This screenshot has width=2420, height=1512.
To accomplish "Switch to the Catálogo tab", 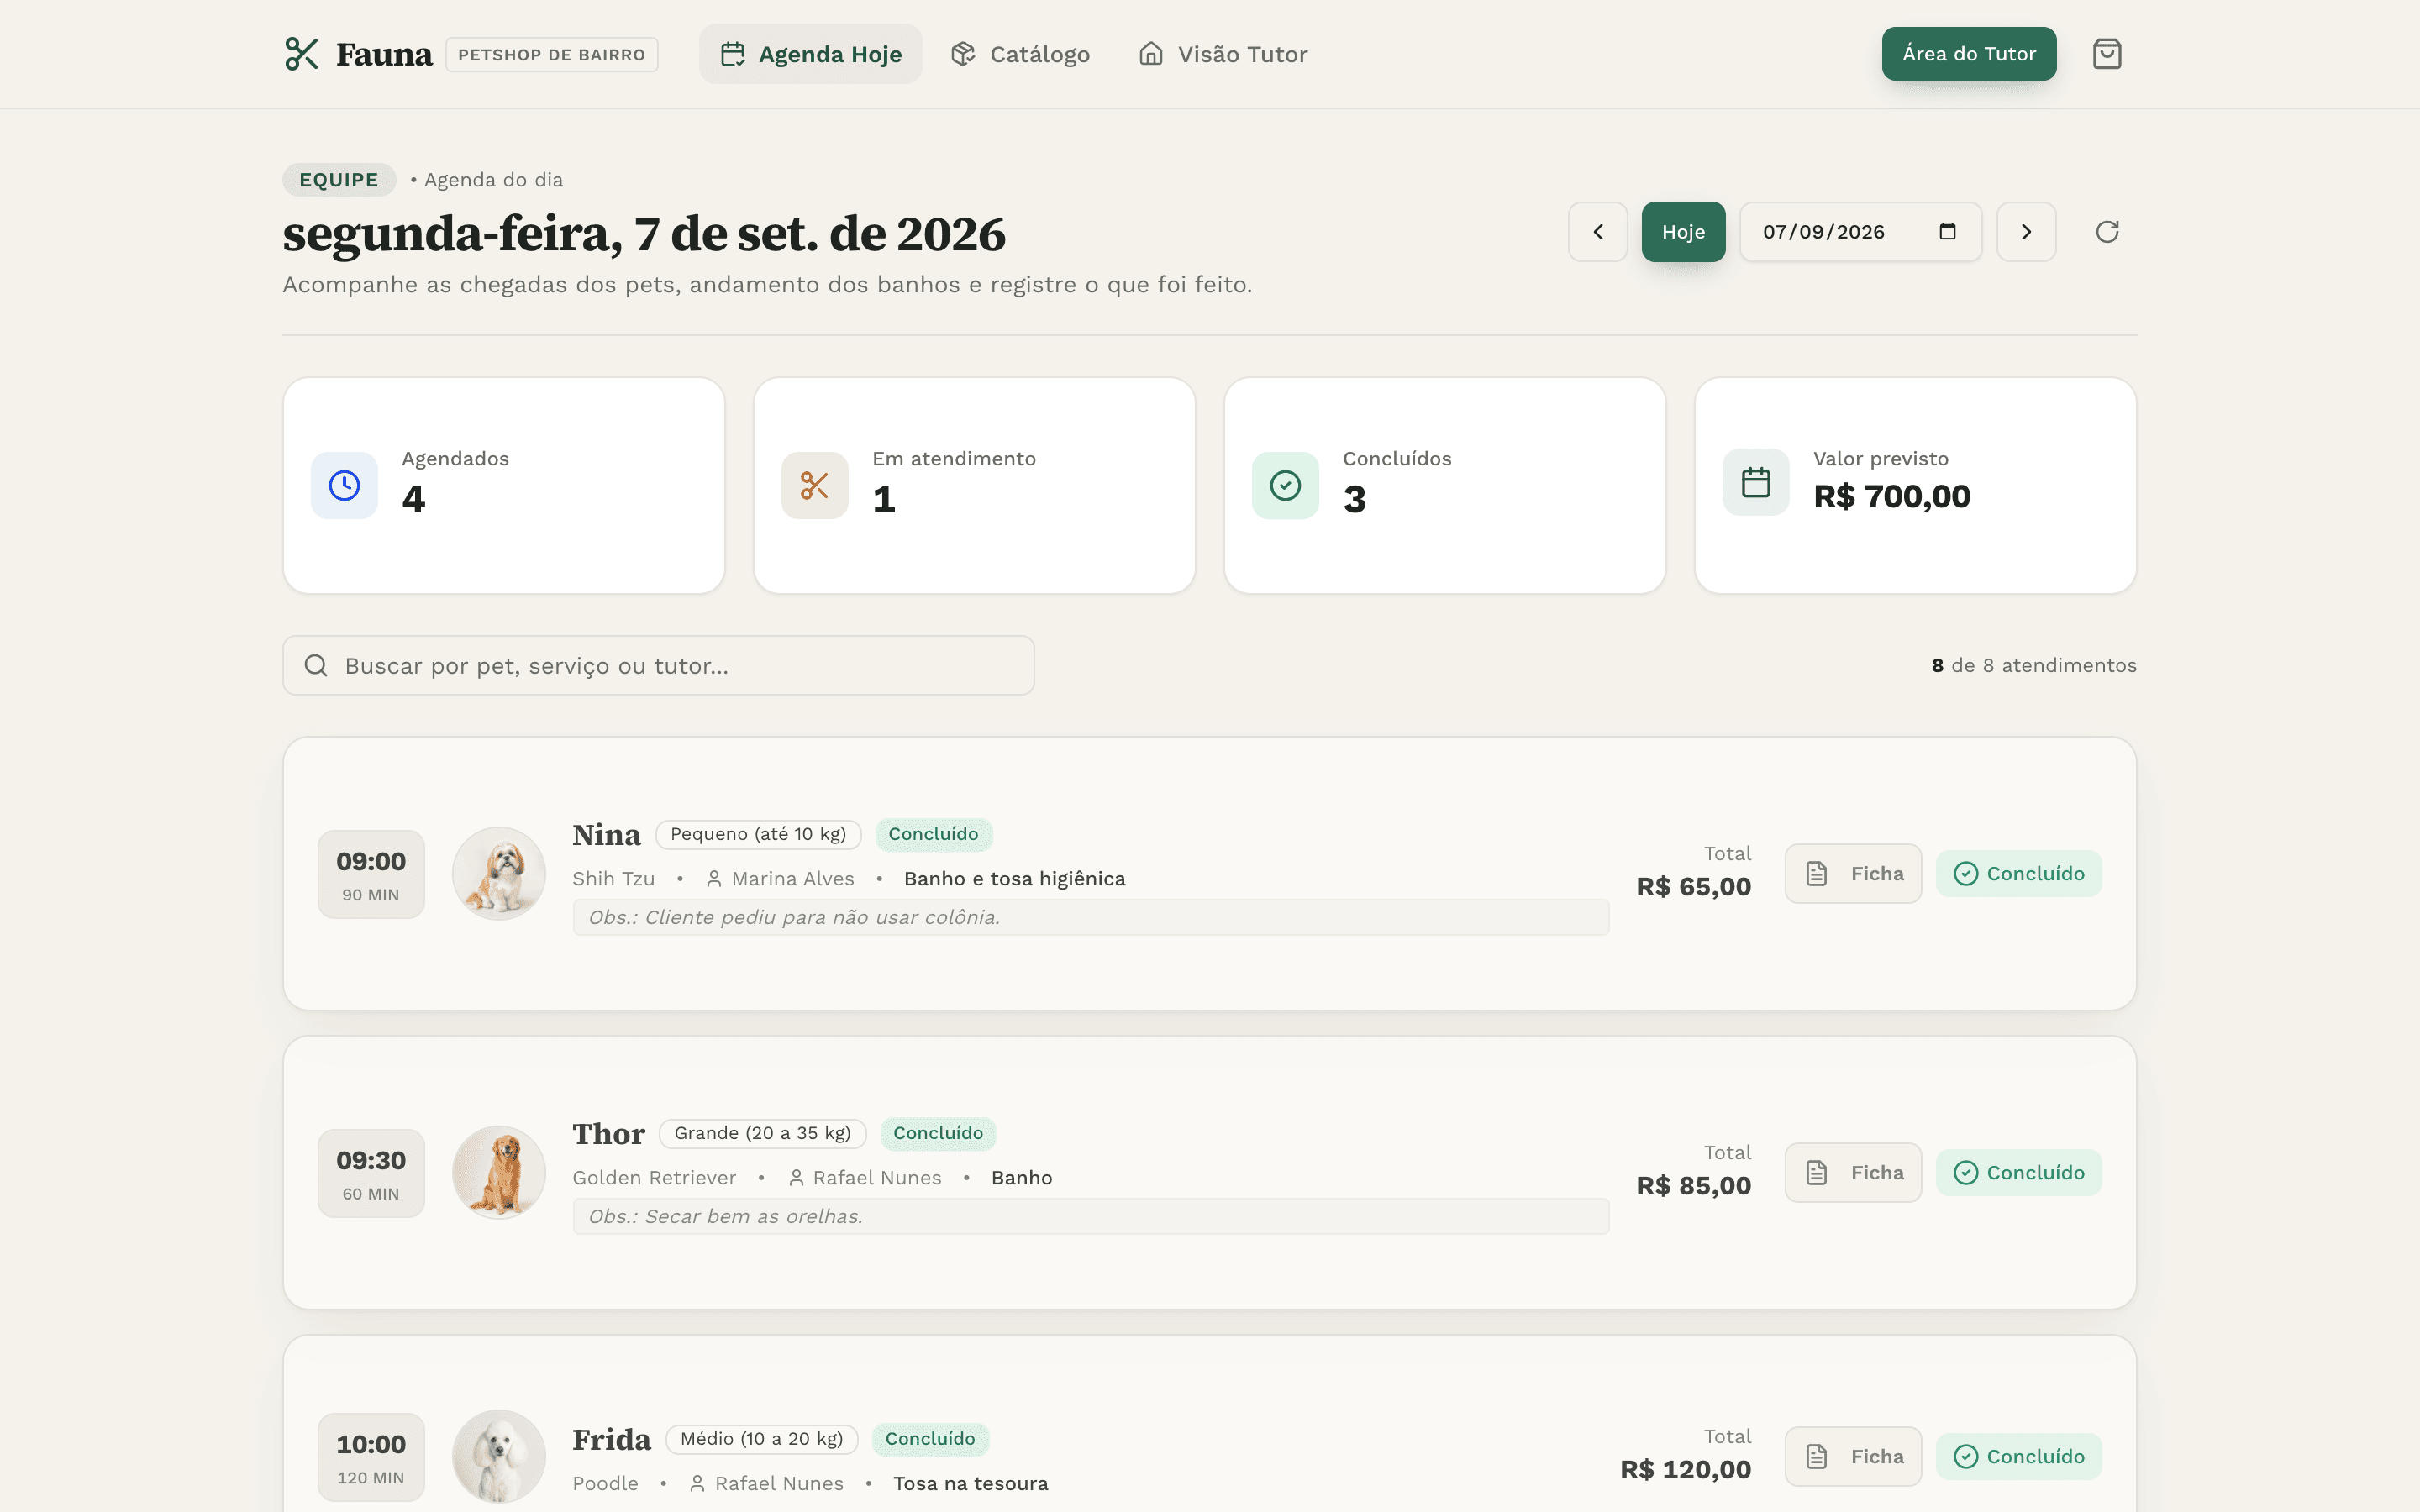I will [1020, 54].
